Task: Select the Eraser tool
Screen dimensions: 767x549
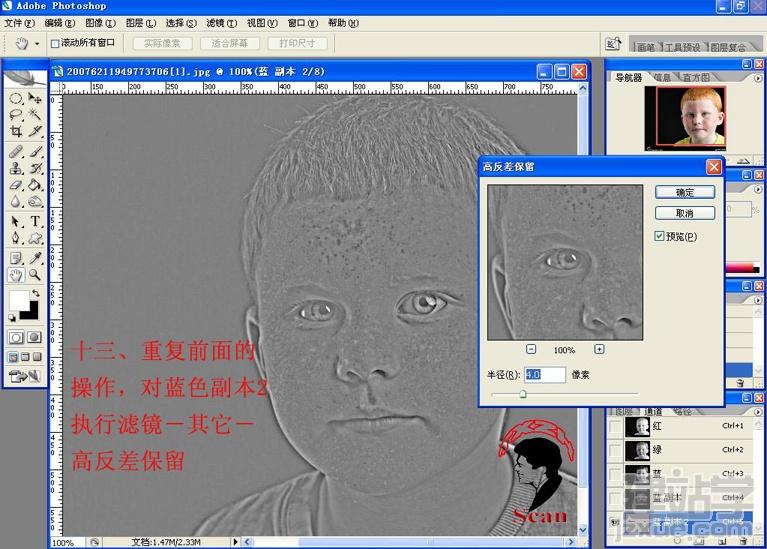Action: pyautogui.click(x=16, y=185)
